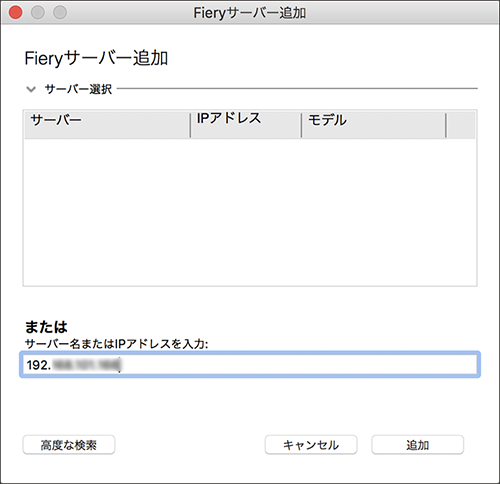Click the または label
Viewport: 500px width, 484px height.
46,327
